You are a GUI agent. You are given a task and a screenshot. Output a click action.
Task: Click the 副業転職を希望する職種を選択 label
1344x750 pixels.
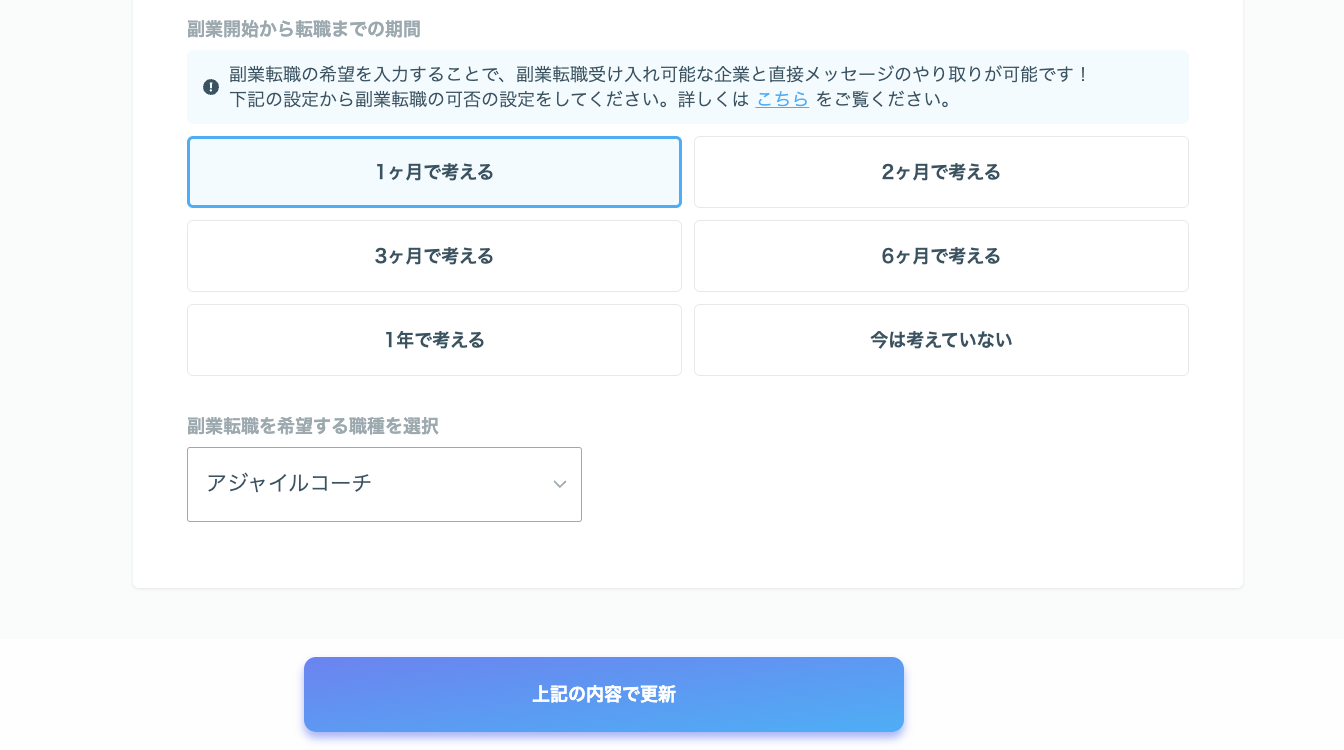point(313,426)
